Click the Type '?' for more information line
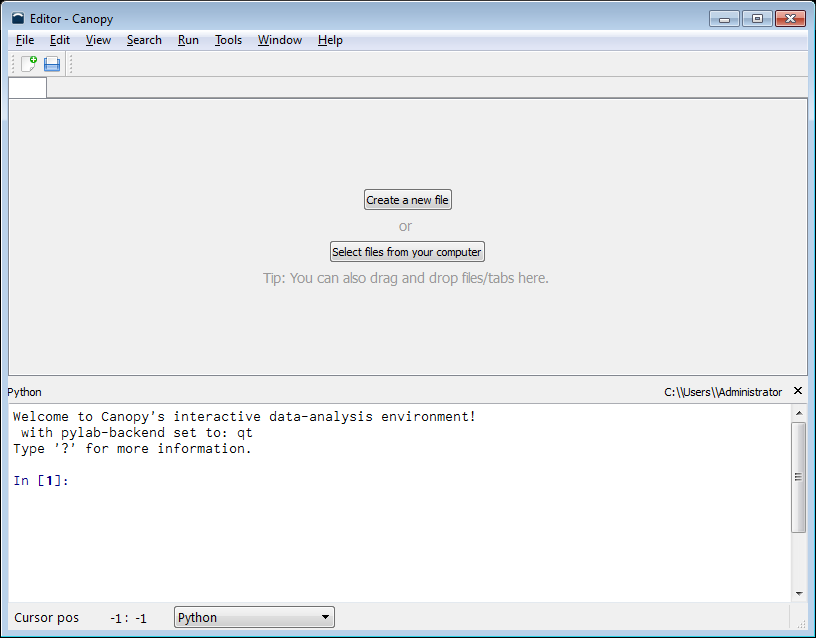Screen dimensions: 816x638 click(132, 449)
